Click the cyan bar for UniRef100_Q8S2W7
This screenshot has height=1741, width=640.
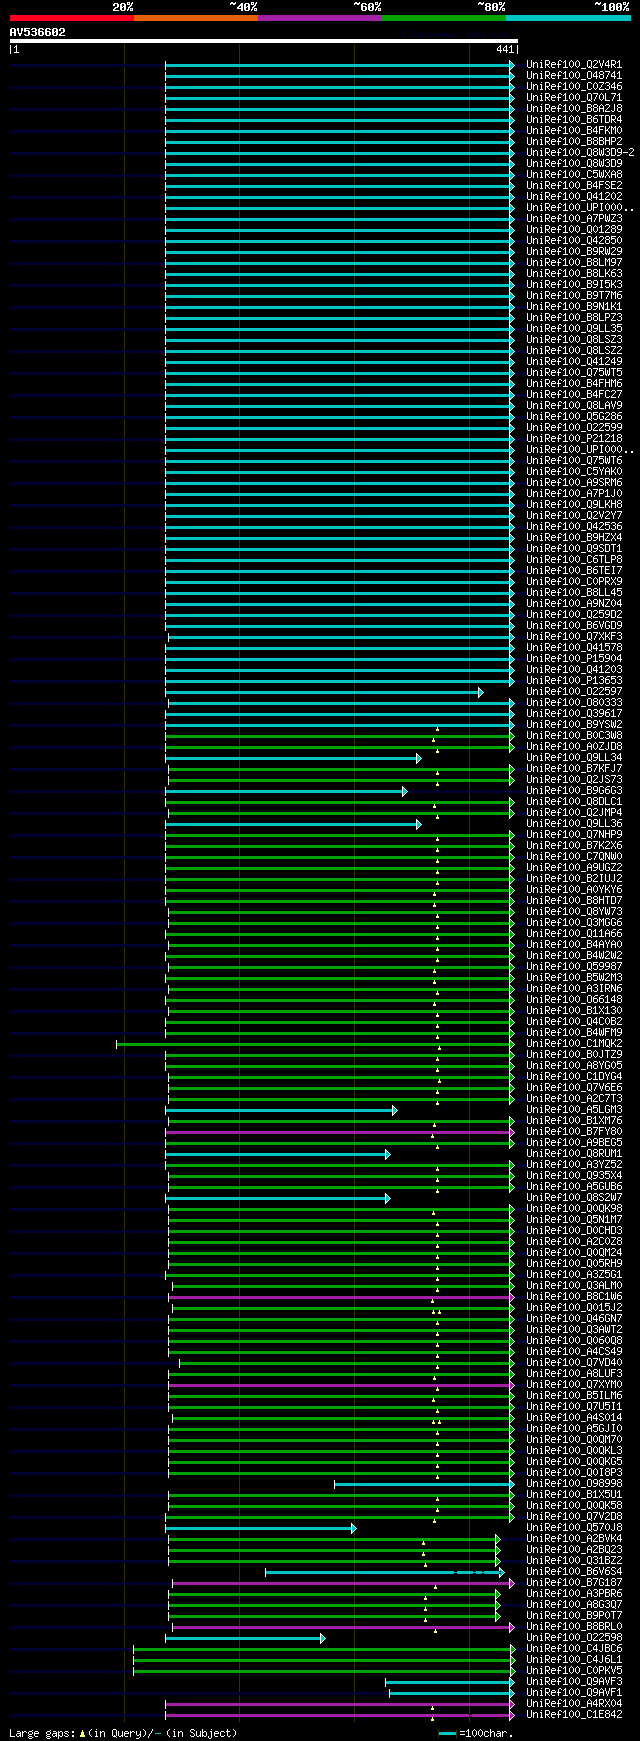pos(278,1198)
